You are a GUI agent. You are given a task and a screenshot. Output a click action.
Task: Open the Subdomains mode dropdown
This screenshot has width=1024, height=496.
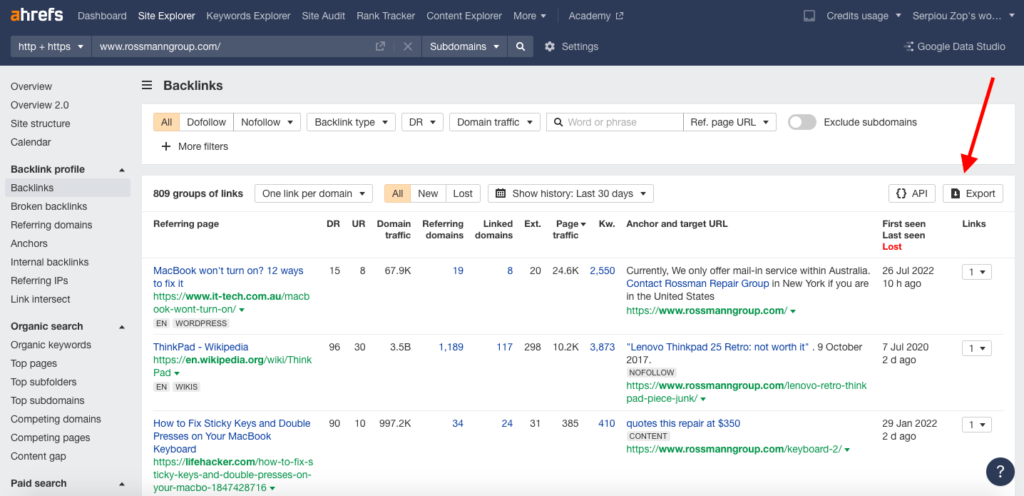pos(464,47)
